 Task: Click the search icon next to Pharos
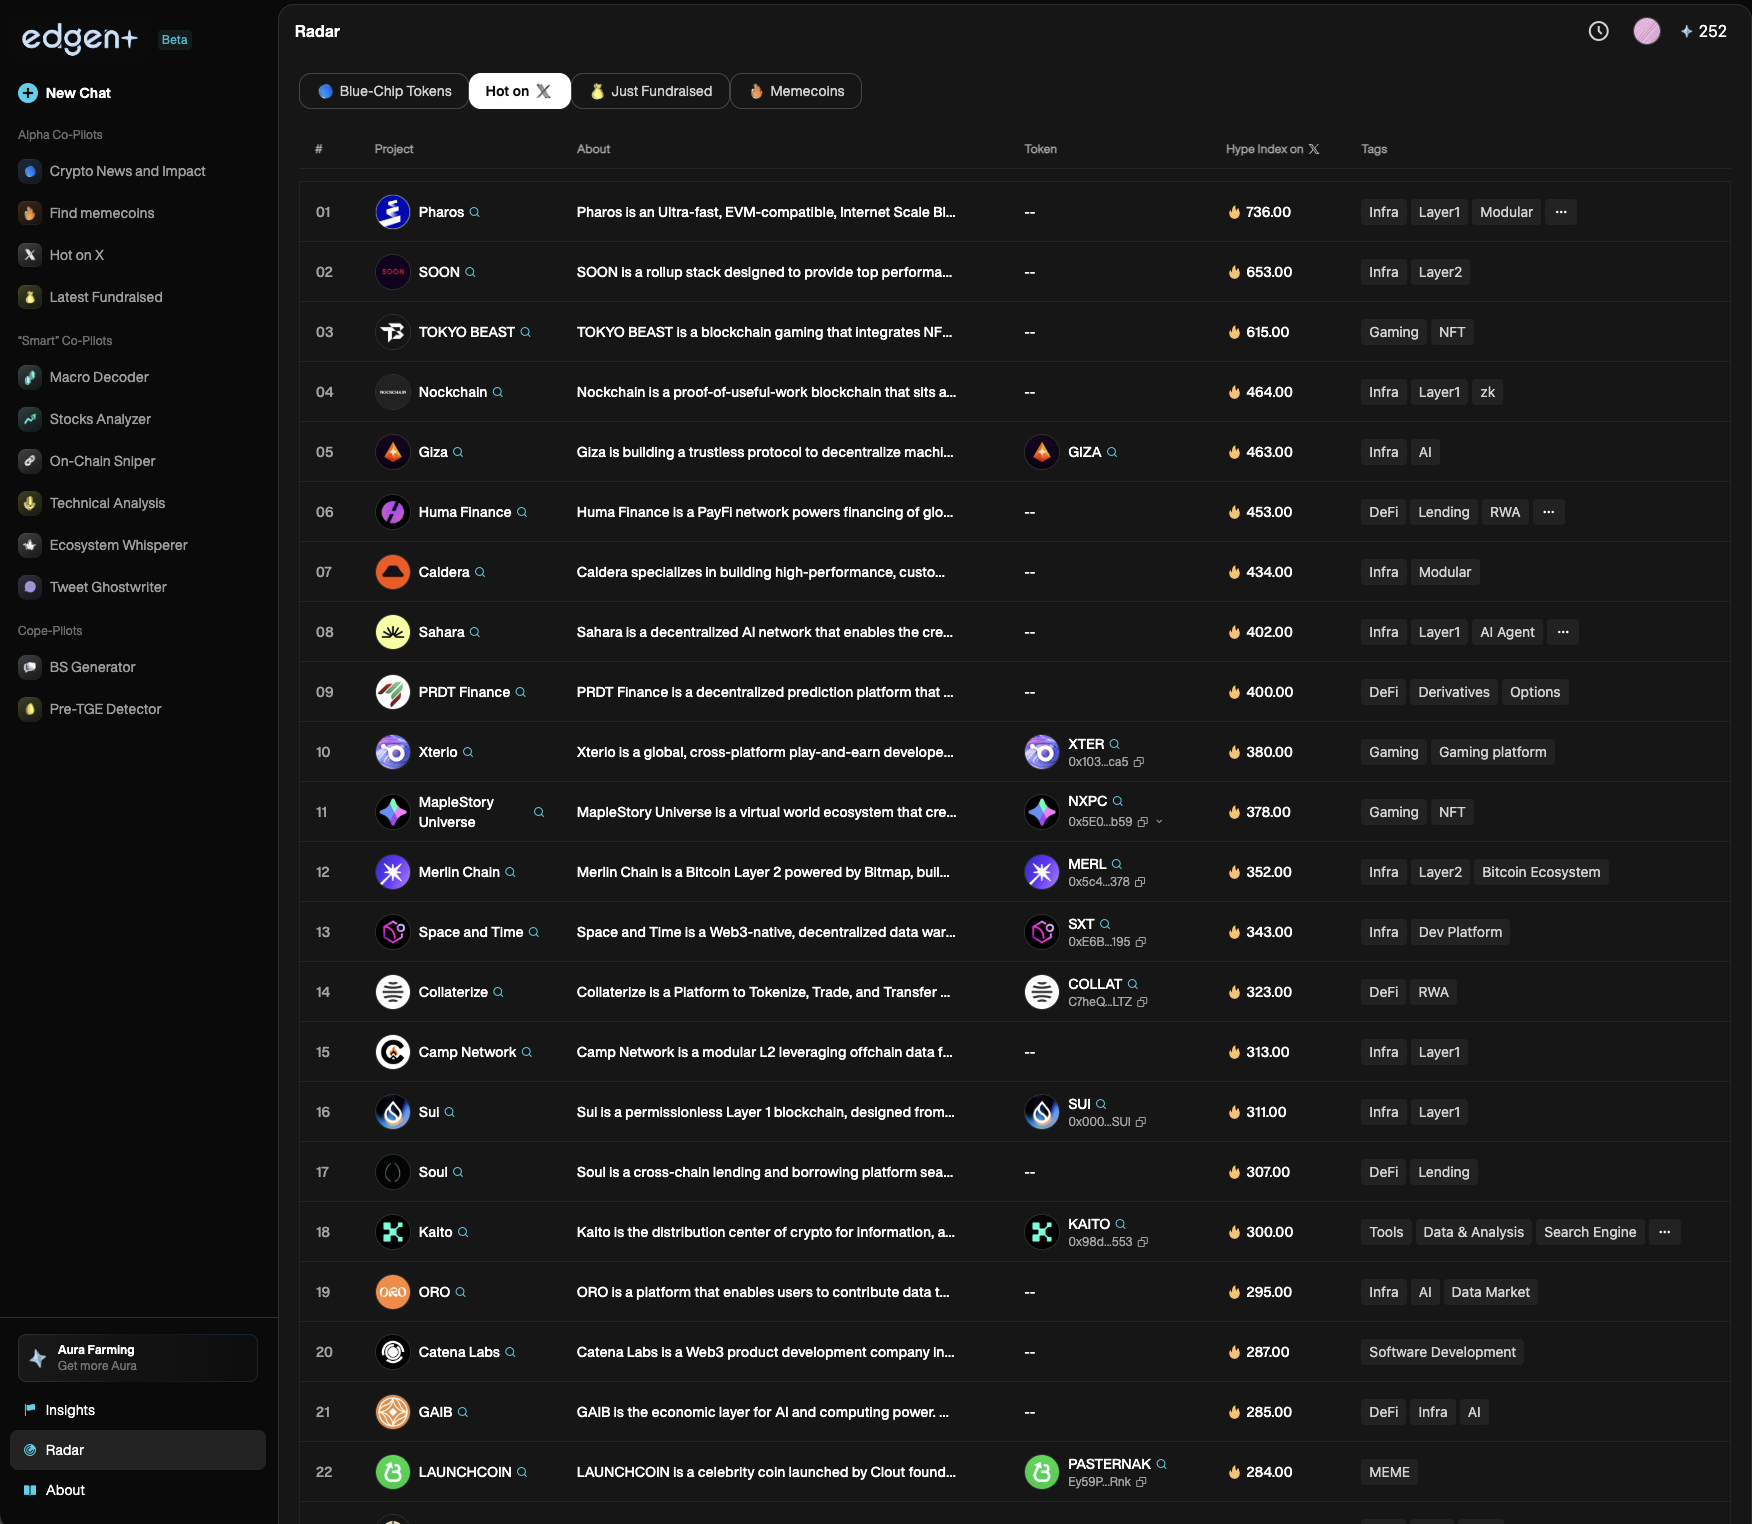(475, 212)
